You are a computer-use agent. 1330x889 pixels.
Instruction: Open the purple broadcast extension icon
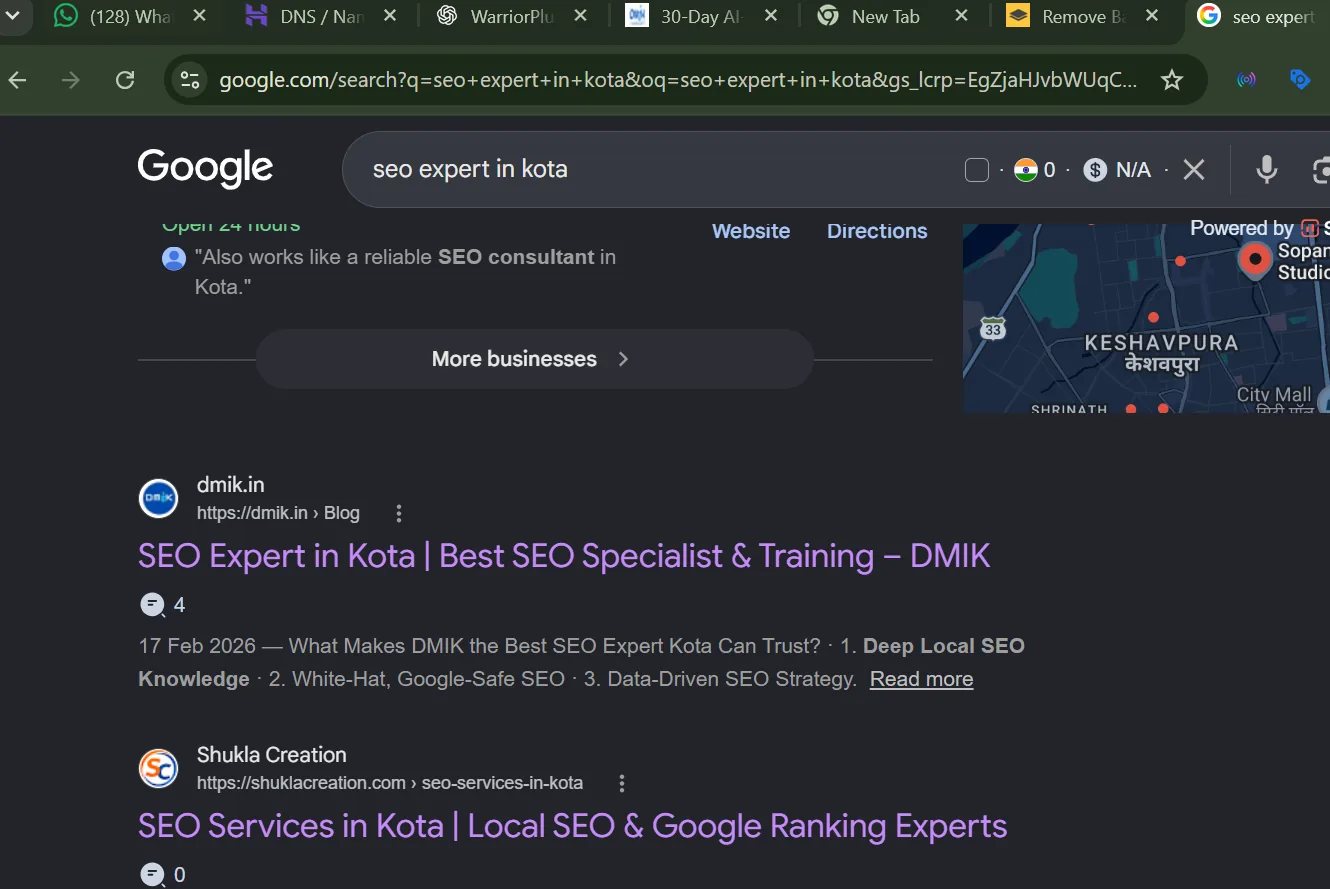(1246, 80)
